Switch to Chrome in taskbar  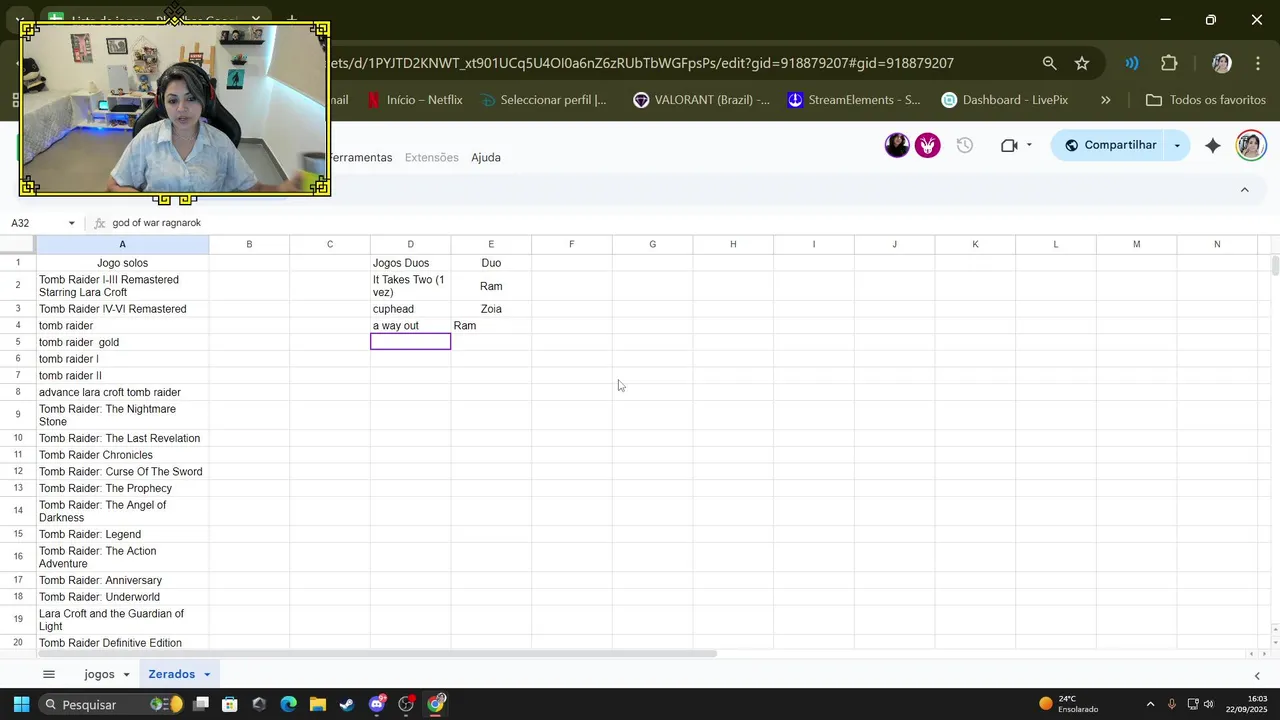coord(436,704)
